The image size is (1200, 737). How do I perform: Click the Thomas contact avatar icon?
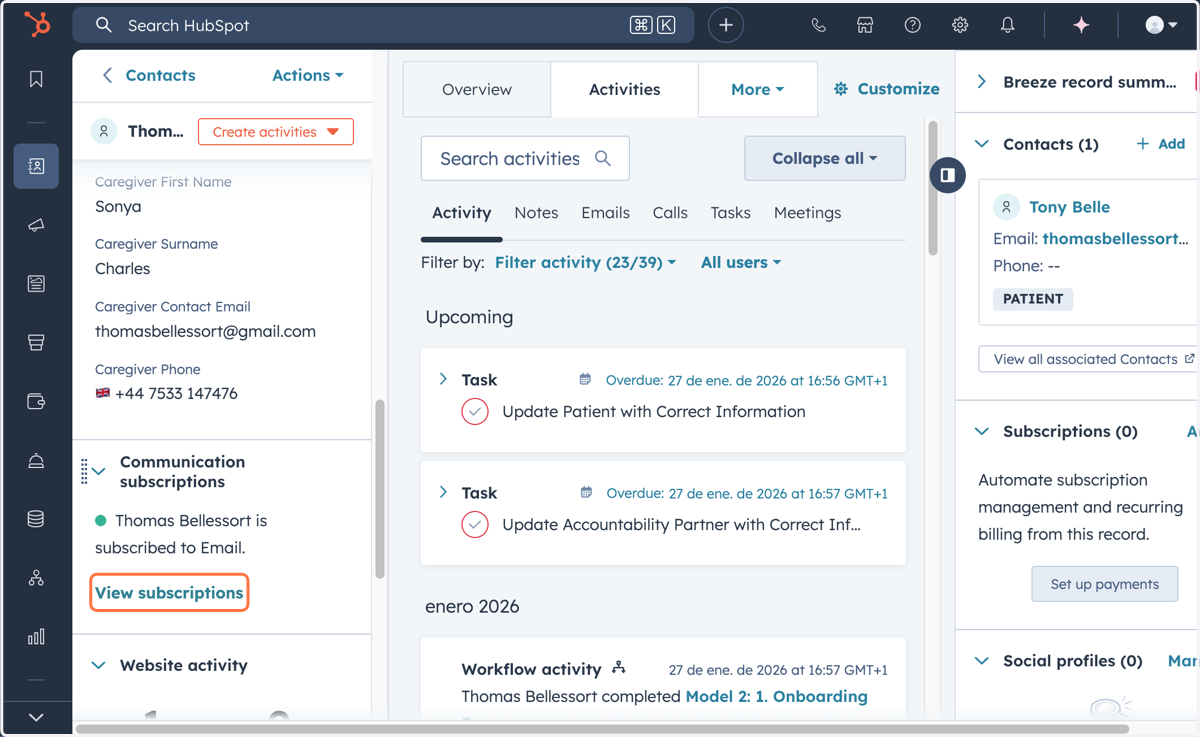click(x=104, y=131)
